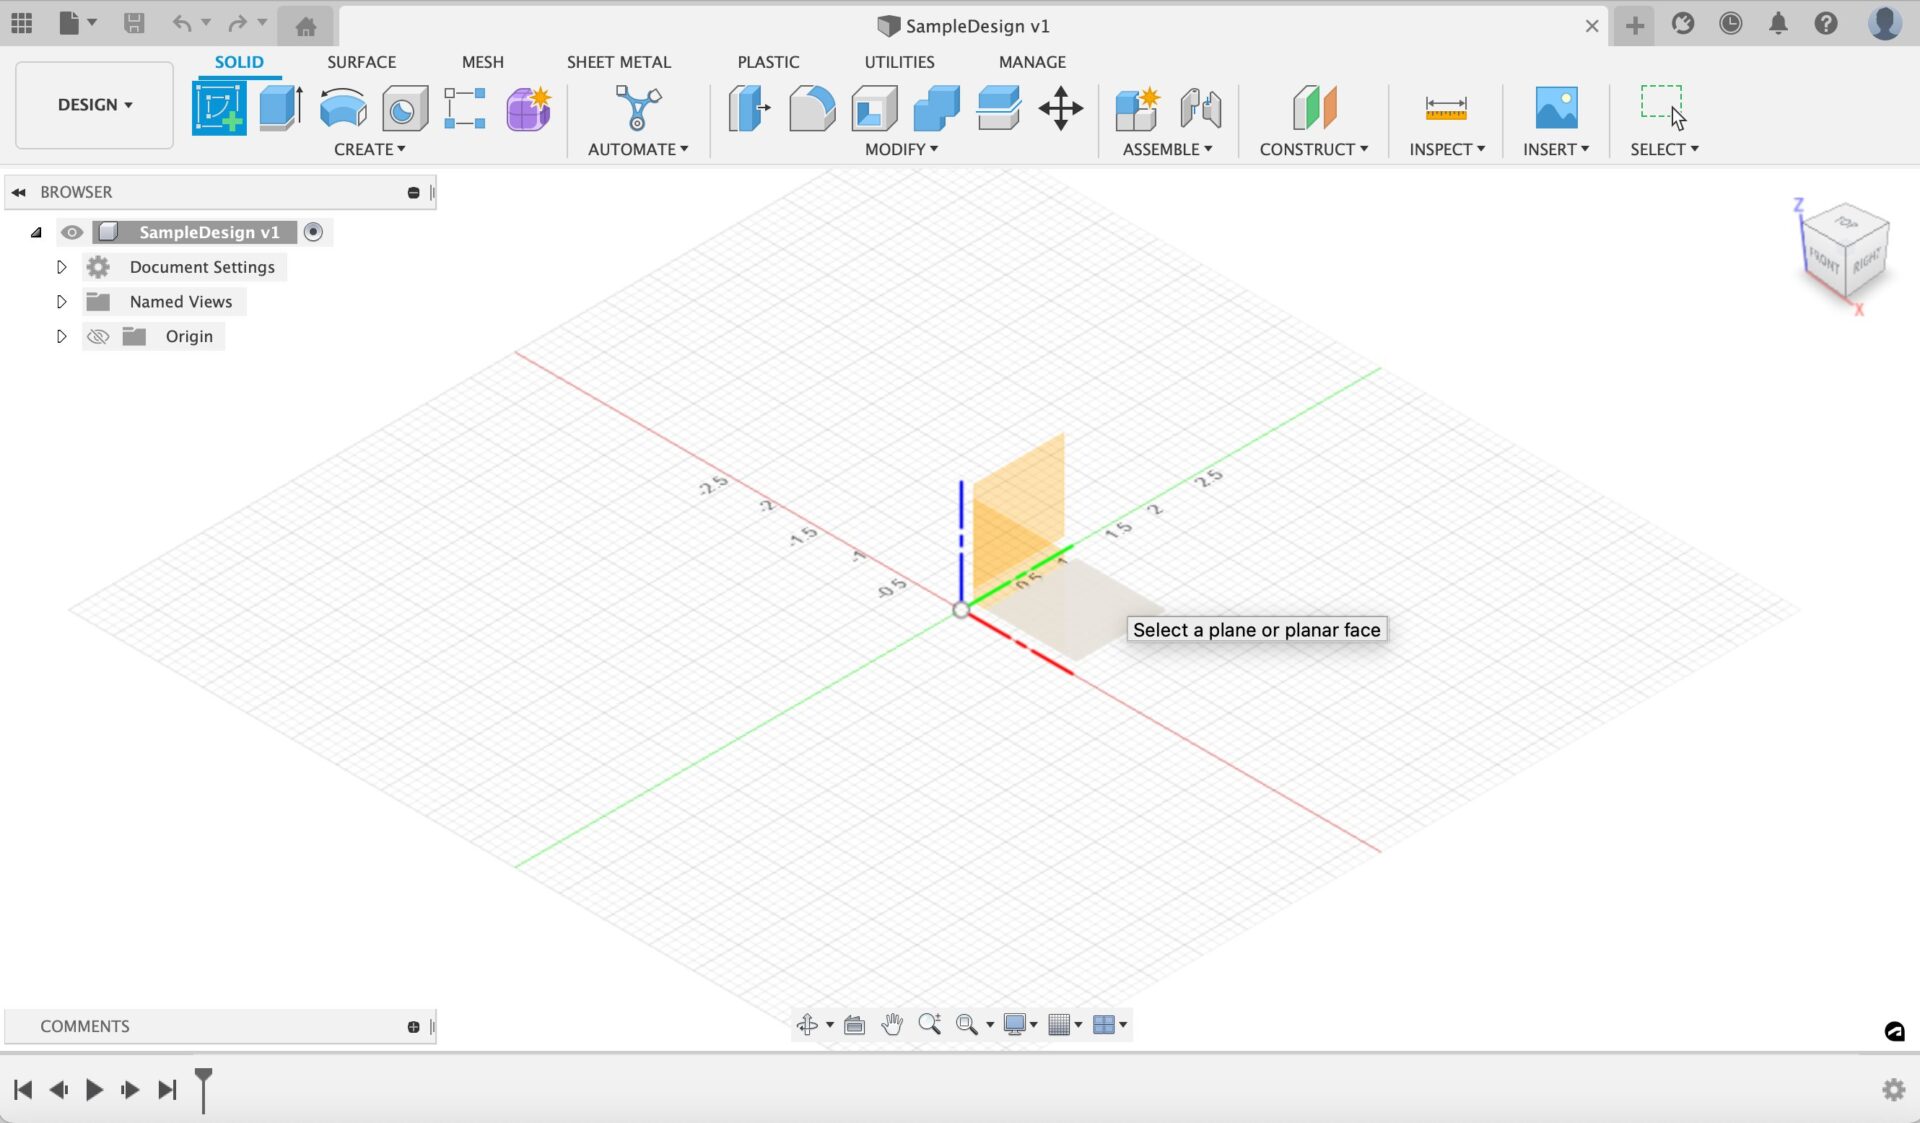Image resolution: width=1920 pixels, height=1123 pixels.
Task: Hide the SampleDesign v1 component
Action: pyautogui.click(x=71, y=232)
